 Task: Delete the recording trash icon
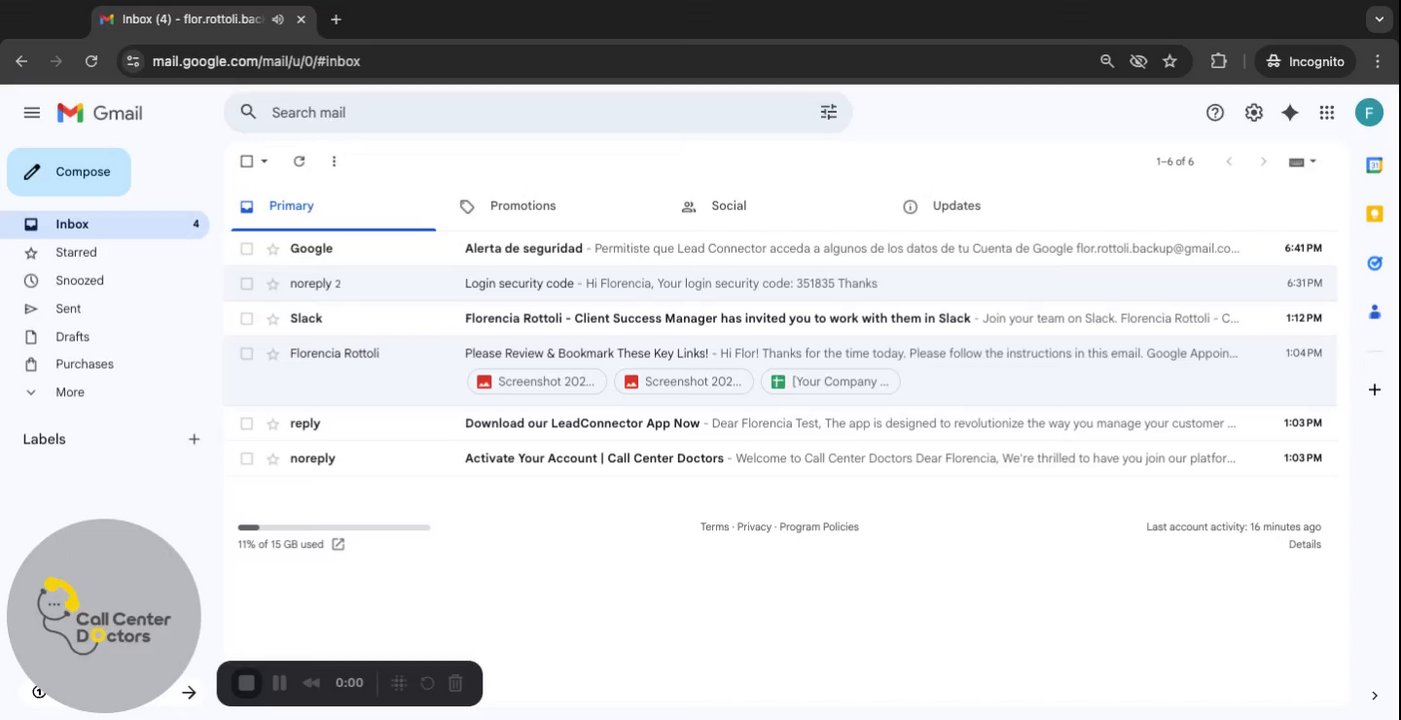pyautogui.click(x=455, y=683)
